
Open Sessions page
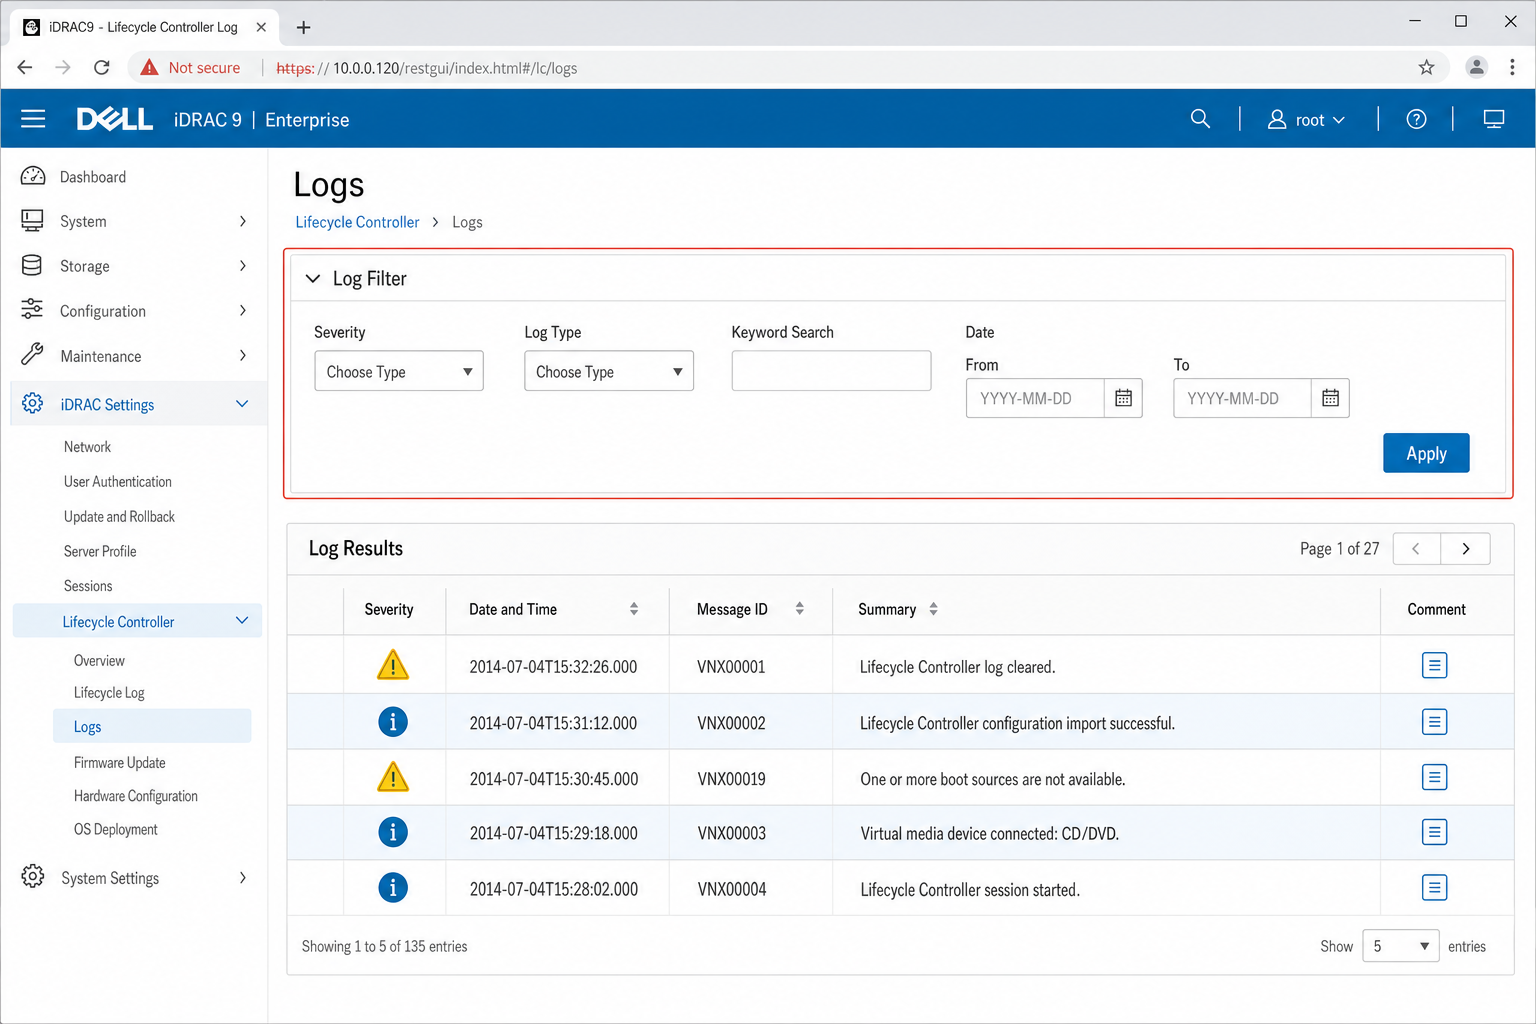pyautogui.click(x=88, y=586)
